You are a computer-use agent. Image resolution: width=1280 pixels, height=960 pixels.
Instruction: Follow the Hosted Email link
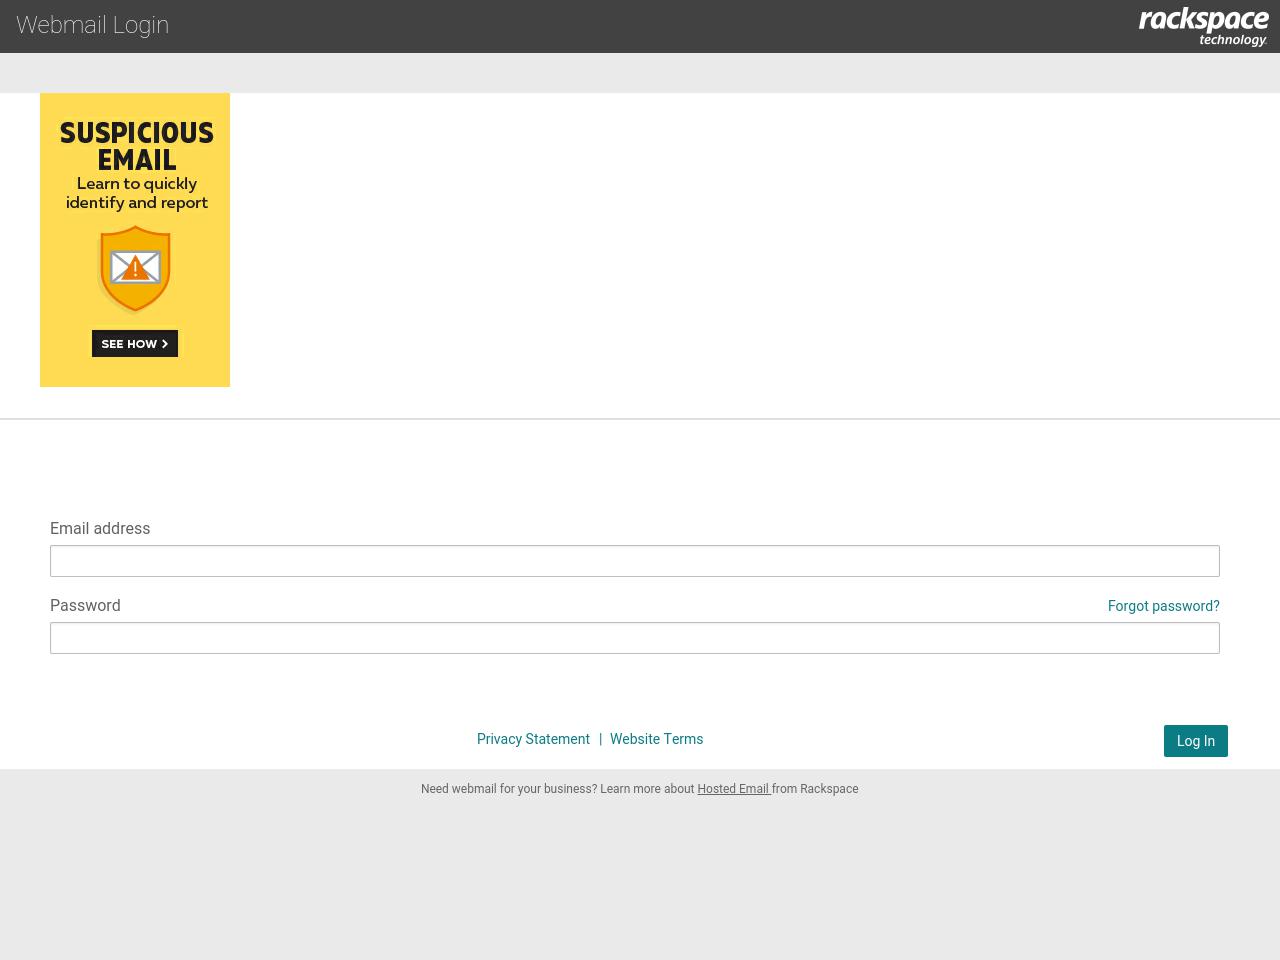(x=733, y=789)
